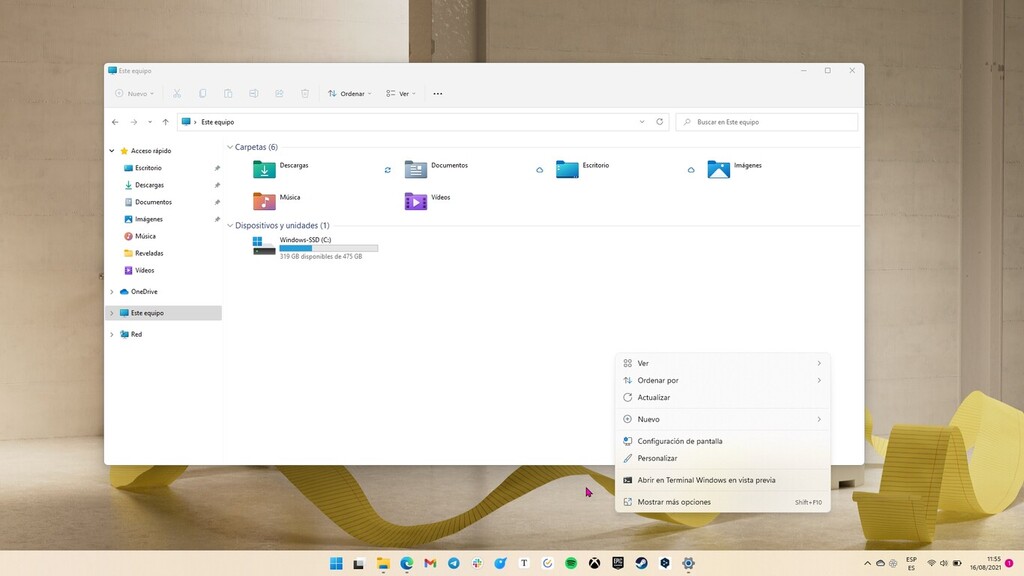
Task: Select the Rename icon in the toolbar
Action: click(253, 93)
